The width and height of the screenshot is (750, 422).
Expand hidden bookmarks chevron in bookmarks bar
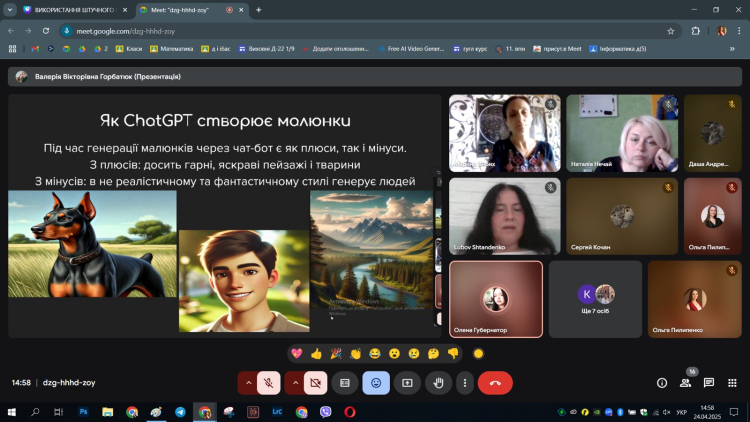(732, 48)
